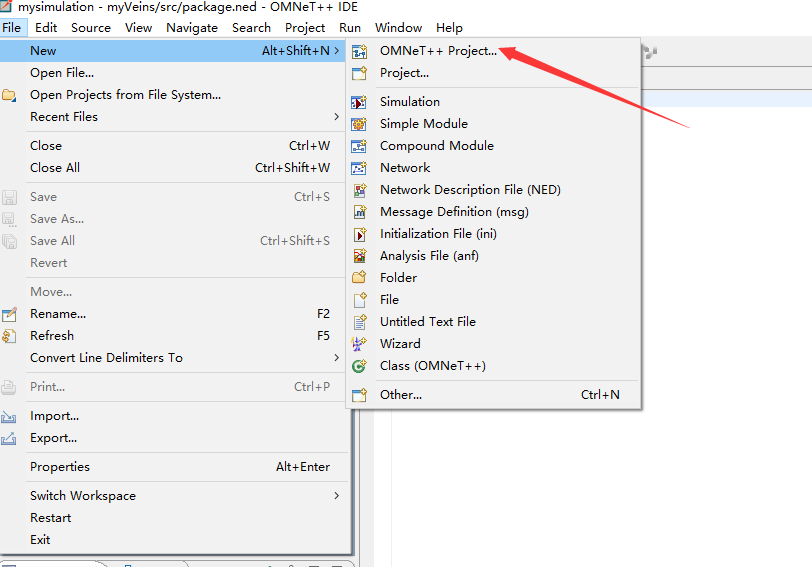Image resolution: width=812 pixels, height=567 pixels.
Task: Click the folder icon beside Open Projects
Action: tap(9, 95)
